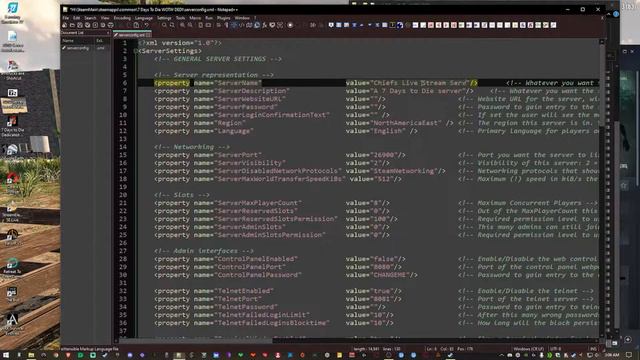Open the View menu

[x=105, y=18]
